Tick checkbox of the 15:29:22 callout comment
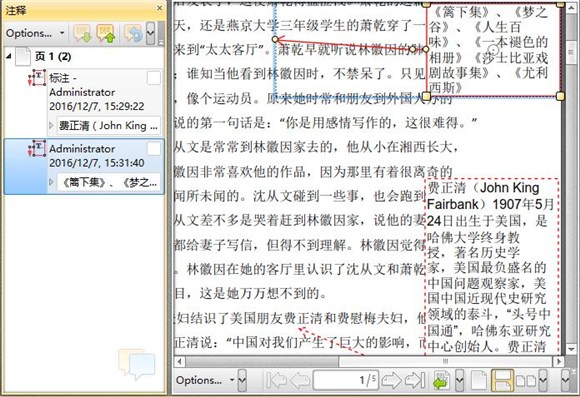 click(x=154, y=78)
